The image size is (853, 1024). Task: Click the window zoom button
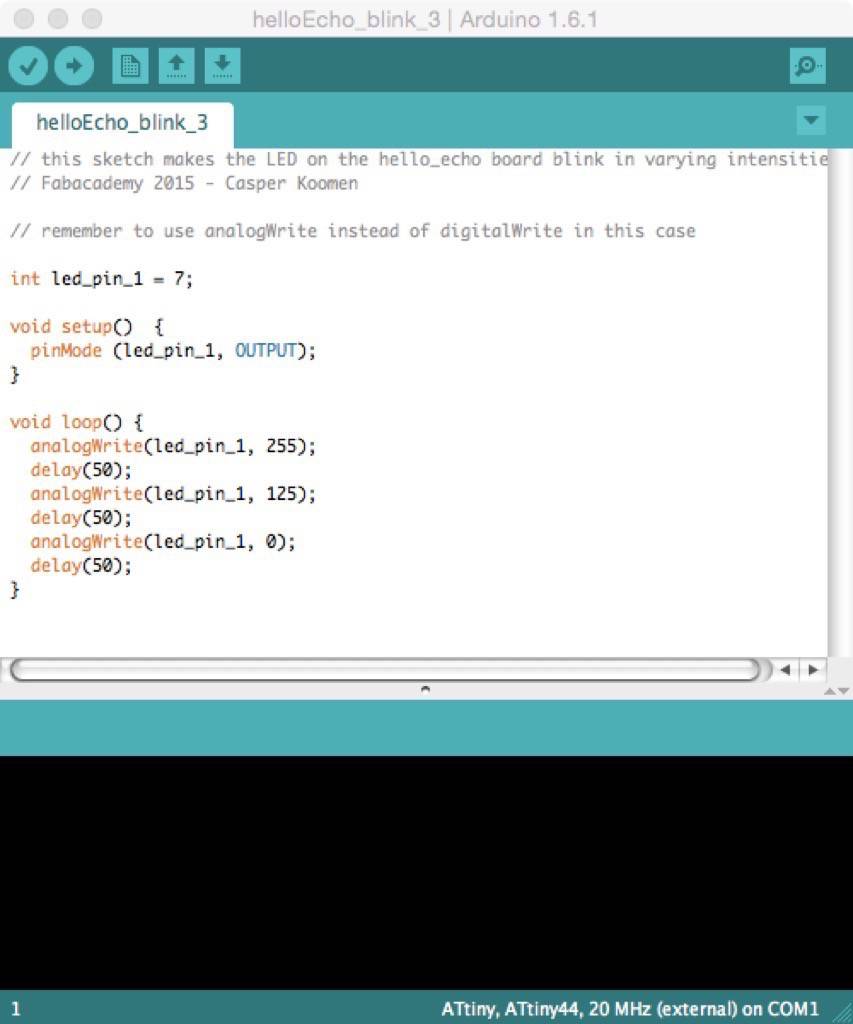click(92, 19)
